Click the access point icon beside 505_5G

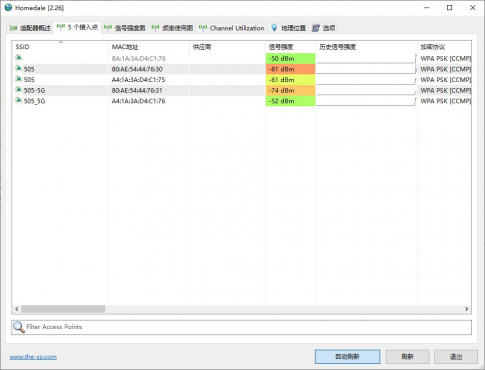[19, 100]
